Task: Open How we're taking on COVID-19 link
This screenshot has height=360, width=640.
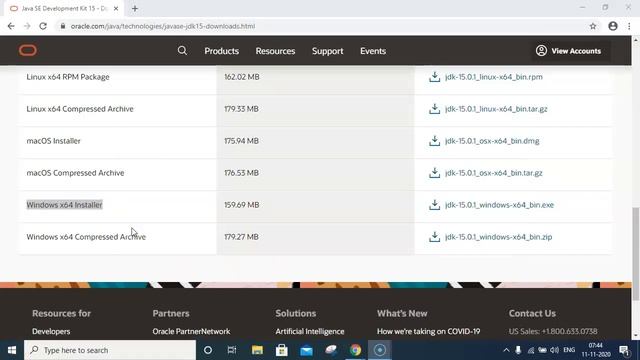Action: coord(428,331)
